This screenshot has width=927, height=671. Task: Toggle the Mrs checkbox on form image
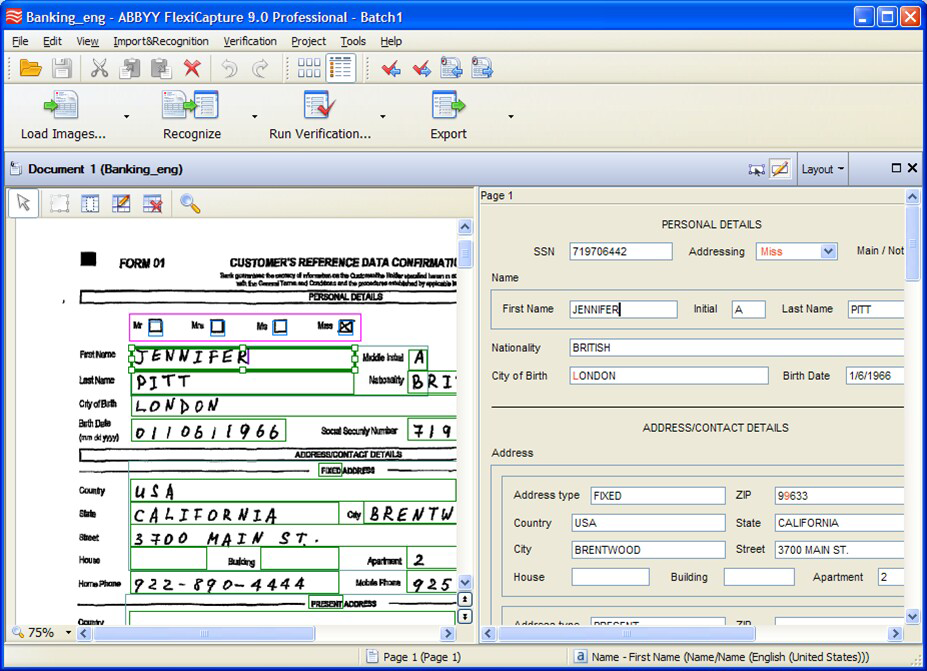pos(218,326)
